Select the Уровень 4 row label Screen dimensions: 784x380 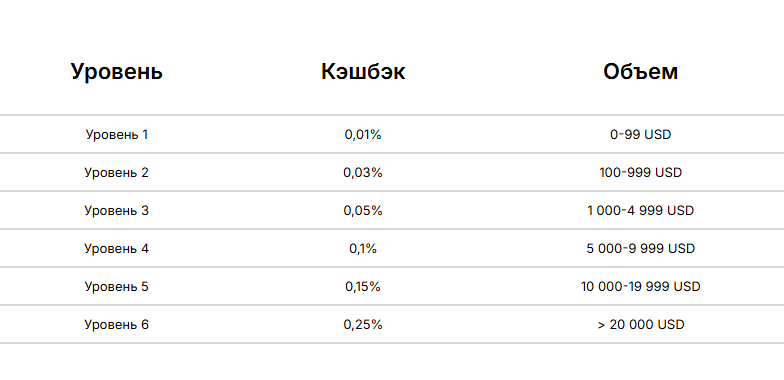(116, 248)
